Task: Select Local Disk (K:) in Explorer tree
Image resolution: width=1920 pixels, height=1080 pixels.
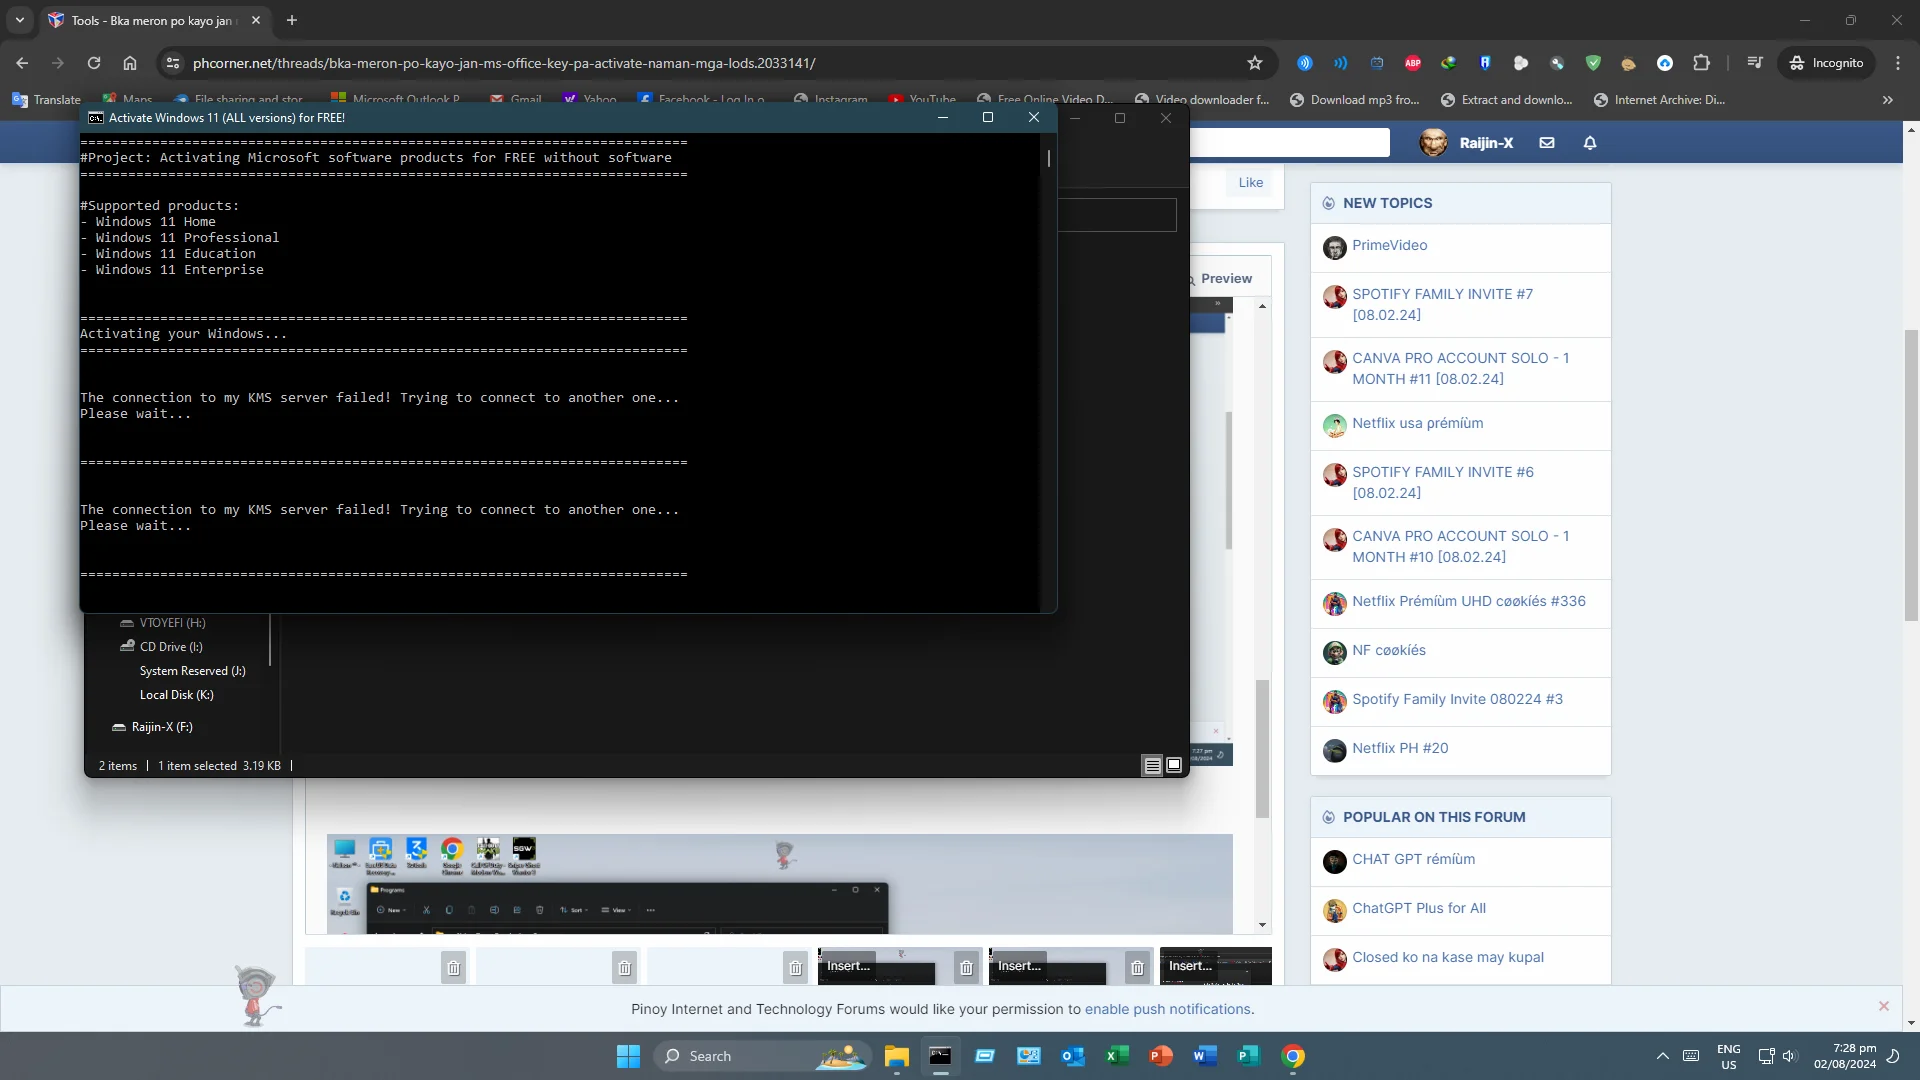Action: pos(176,694)
